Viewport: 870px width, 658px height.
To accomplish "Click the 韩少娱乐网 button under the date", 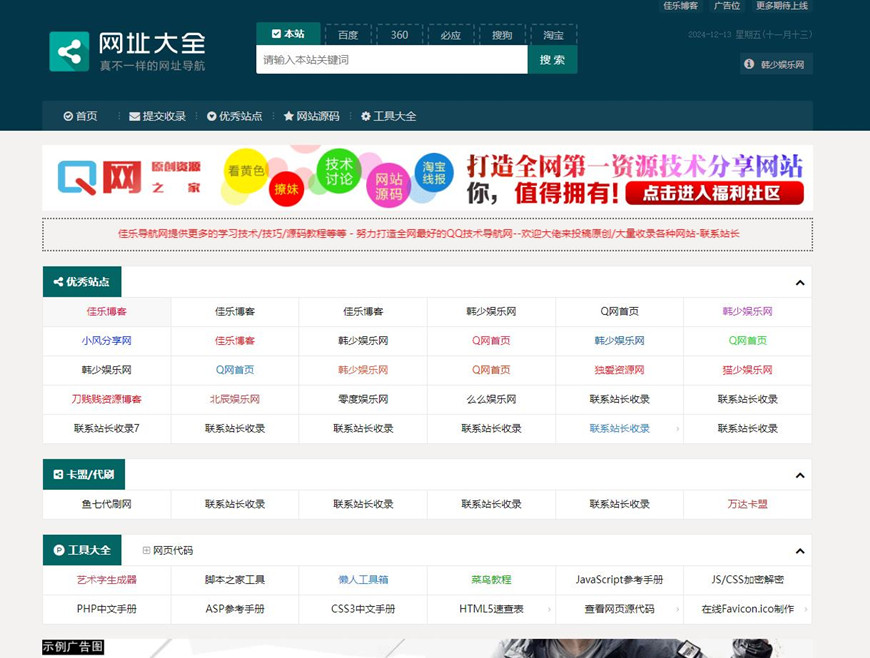I will pyautogui.click(x=776, y=64).
